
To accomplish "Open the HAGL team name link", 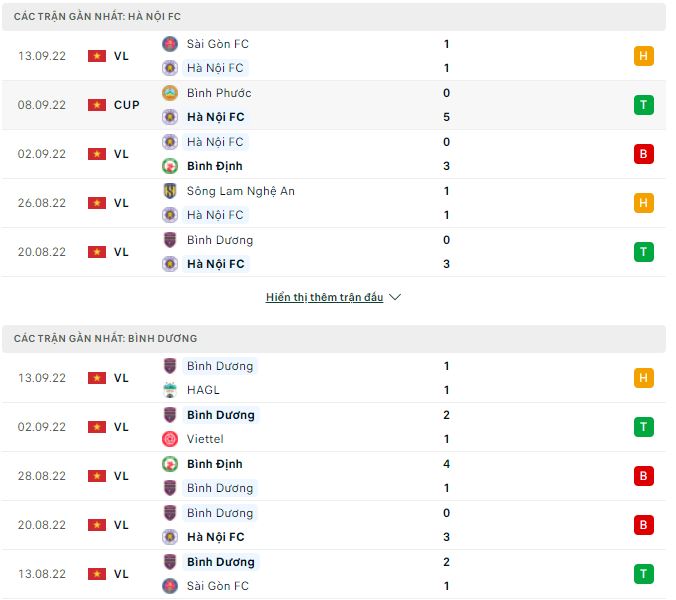I will point(203,390).
